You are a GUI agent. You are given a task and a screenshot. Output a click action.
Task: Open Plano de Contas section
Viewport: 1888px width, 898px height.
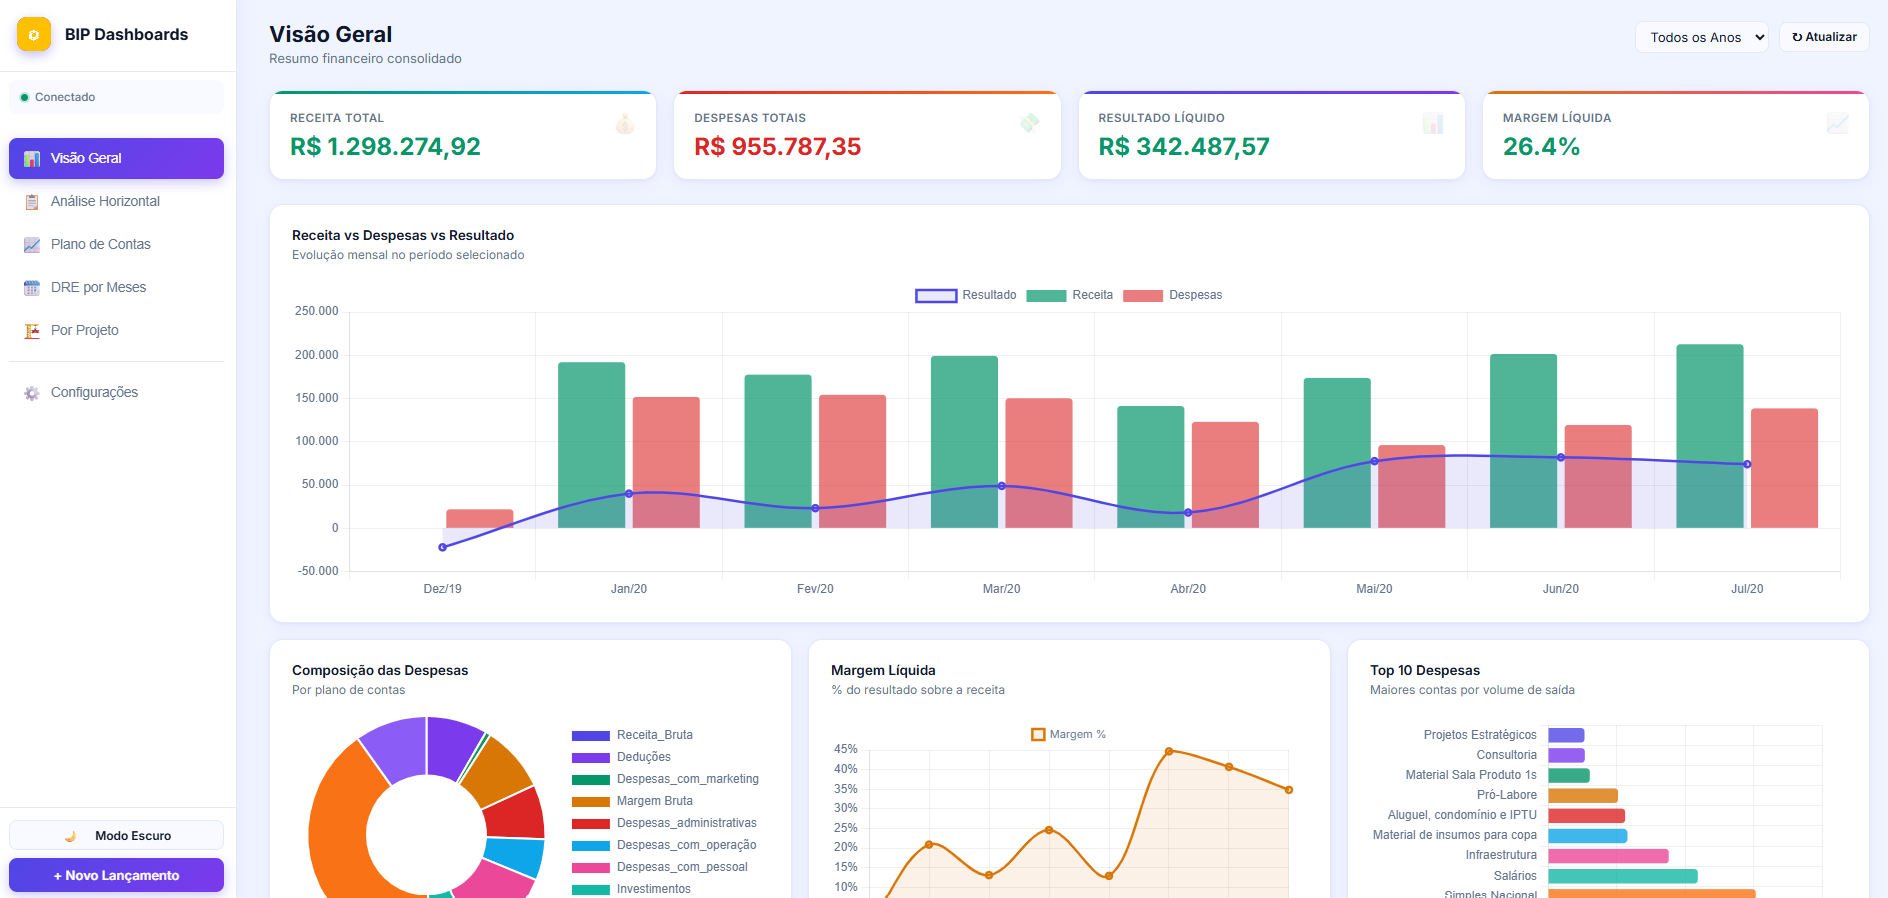[x=116, y=245]
